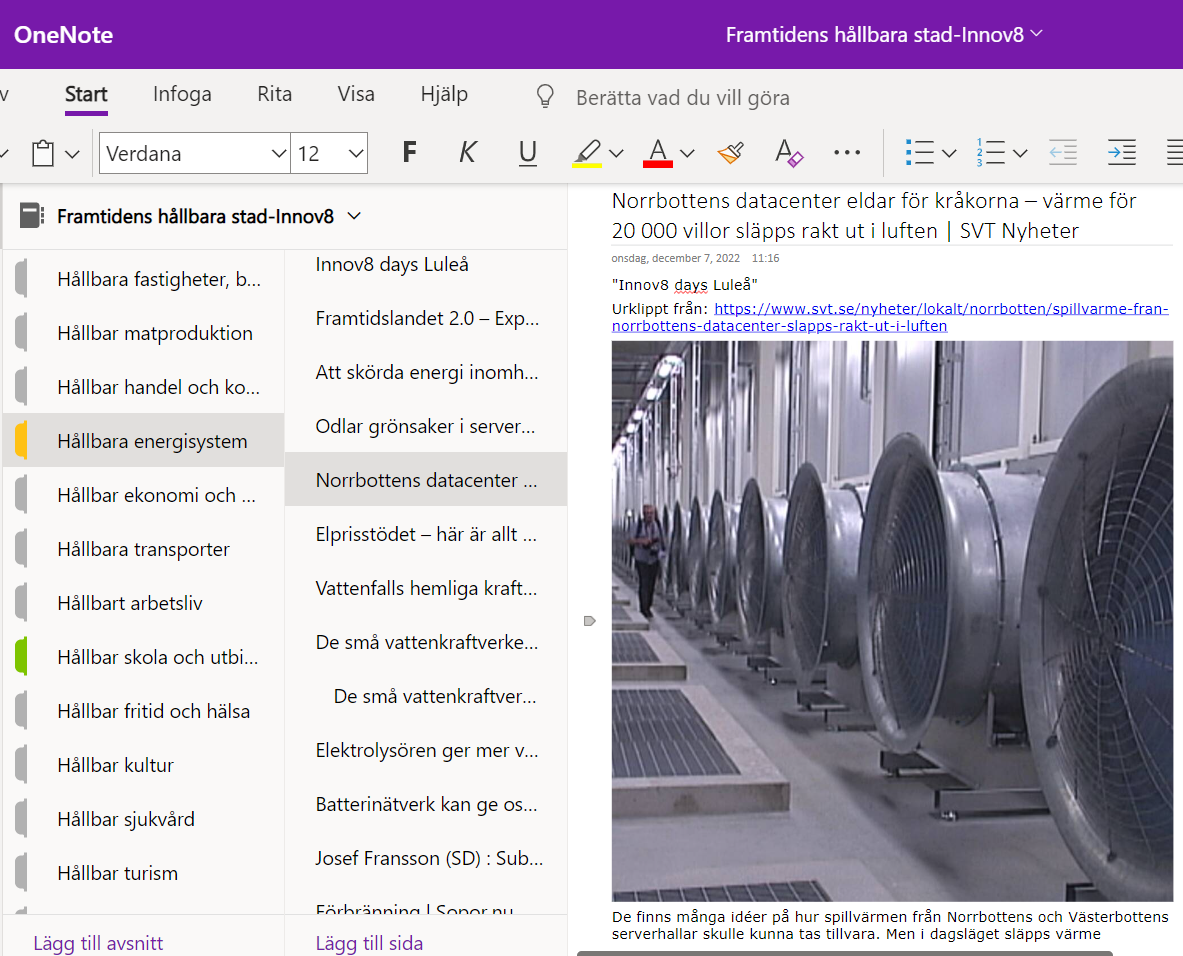Increase indent of paragraph
This screenshot has height=956, width=1183.
1122,152
